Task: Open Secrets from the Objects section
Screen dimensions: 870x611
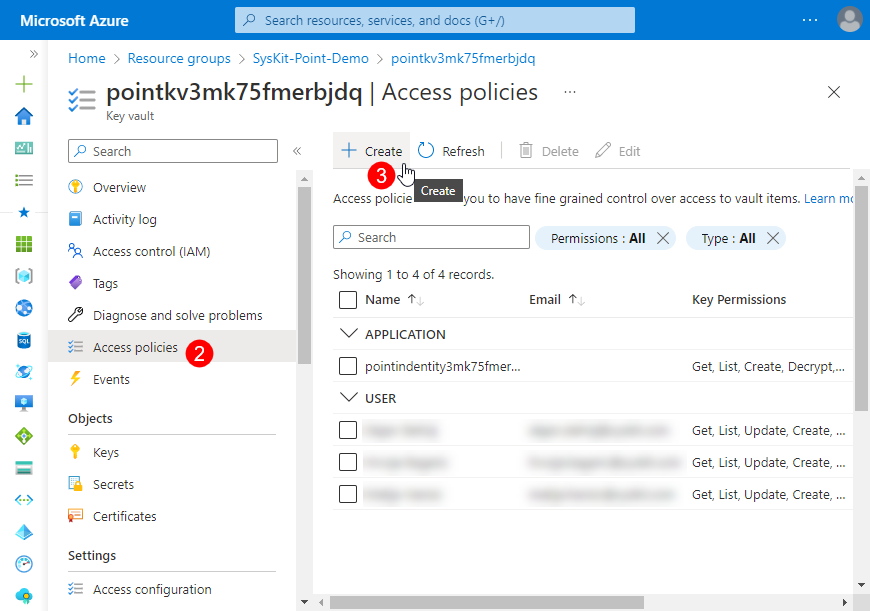Action: click(x=112, y=484)
